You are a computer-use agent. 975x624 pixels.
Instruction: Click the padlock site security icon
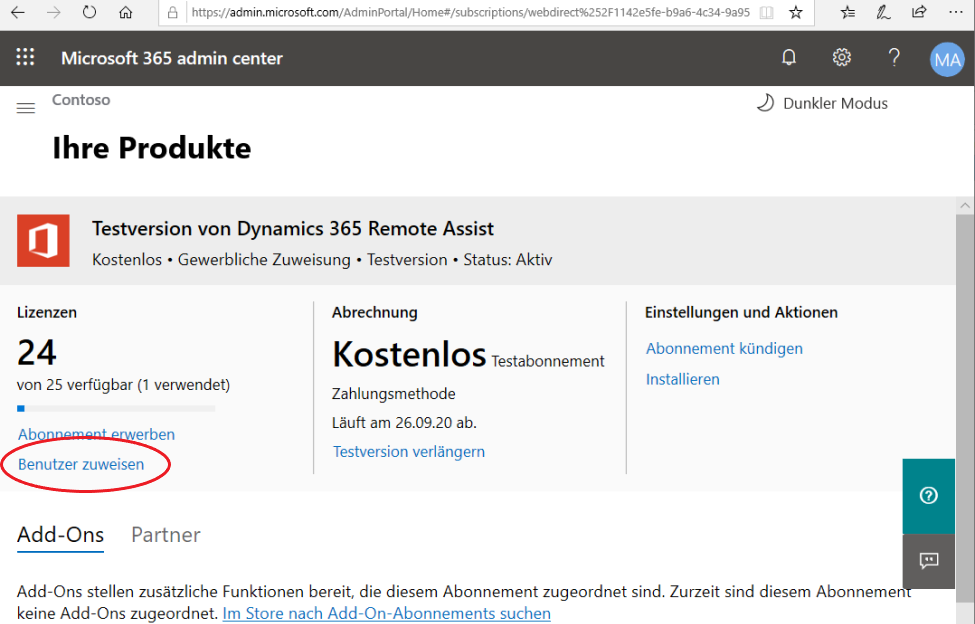tap(173, 12)
